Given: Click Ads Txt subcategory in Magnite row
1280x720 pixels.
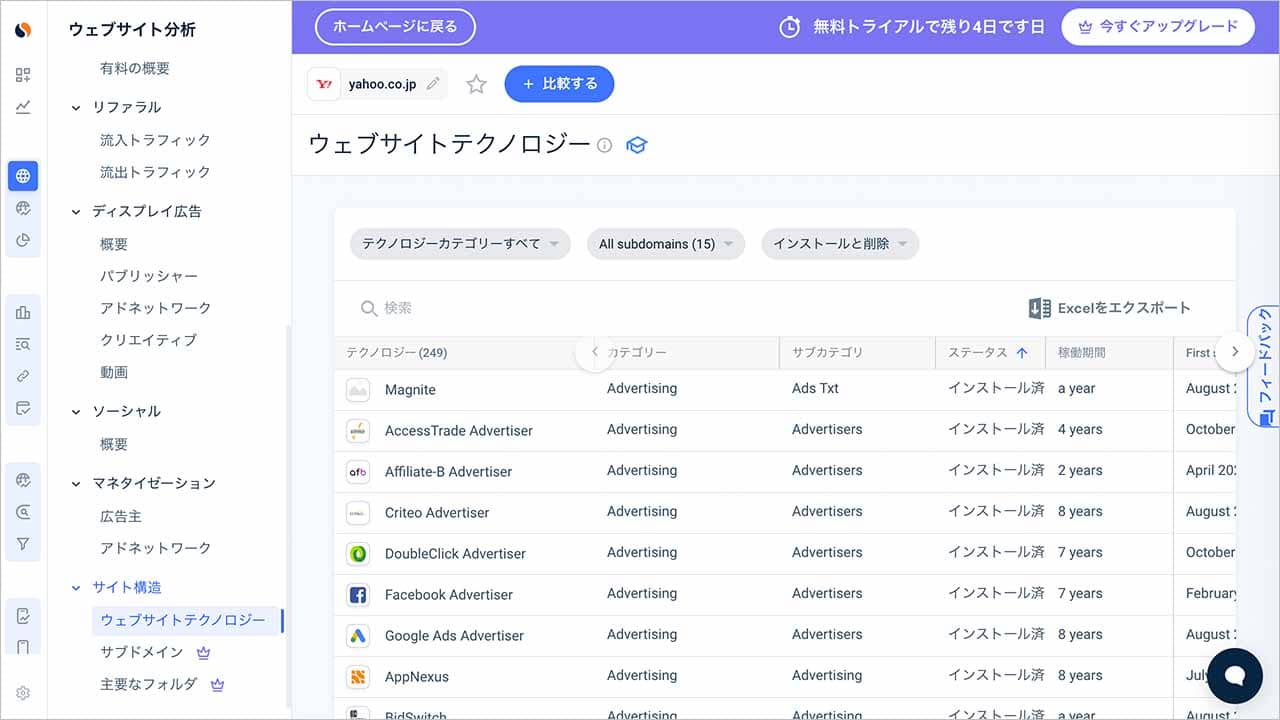Looking at the screenshot, I should [816, 389].
